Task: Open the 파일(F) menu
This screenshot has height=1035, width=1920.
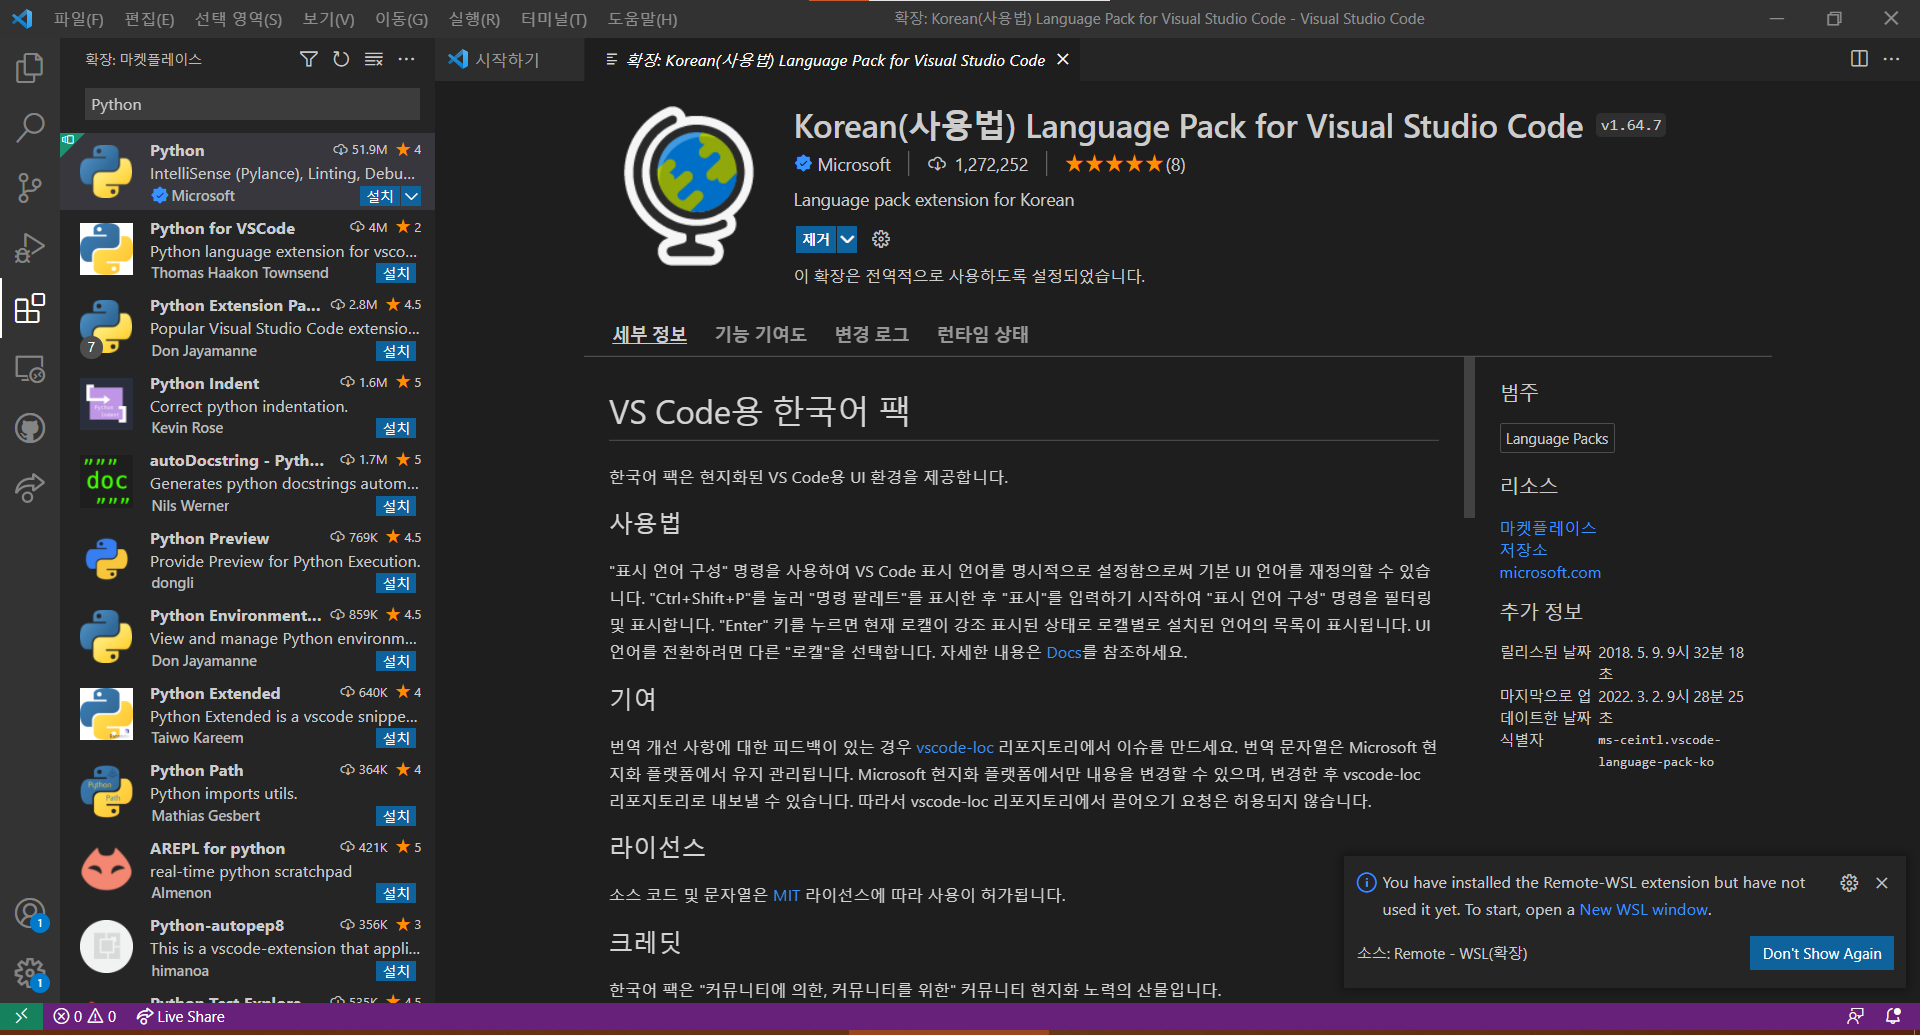Action: (78, 19)
